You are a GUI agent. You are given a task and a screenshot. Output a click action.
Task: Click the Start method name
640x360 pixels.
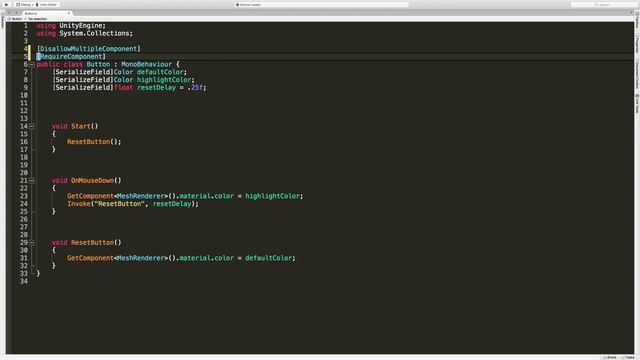pos(81,126)
